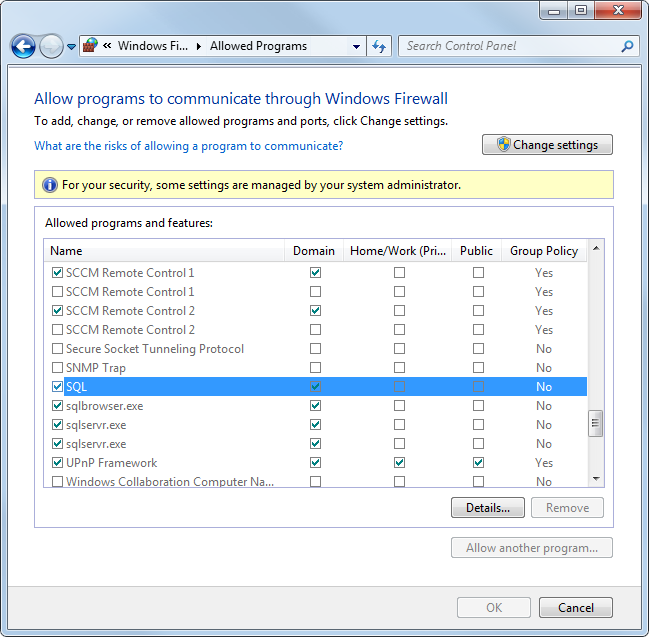649x637 pixels.
Task: Maximize the Allowed Programs window
Action: 581,10
